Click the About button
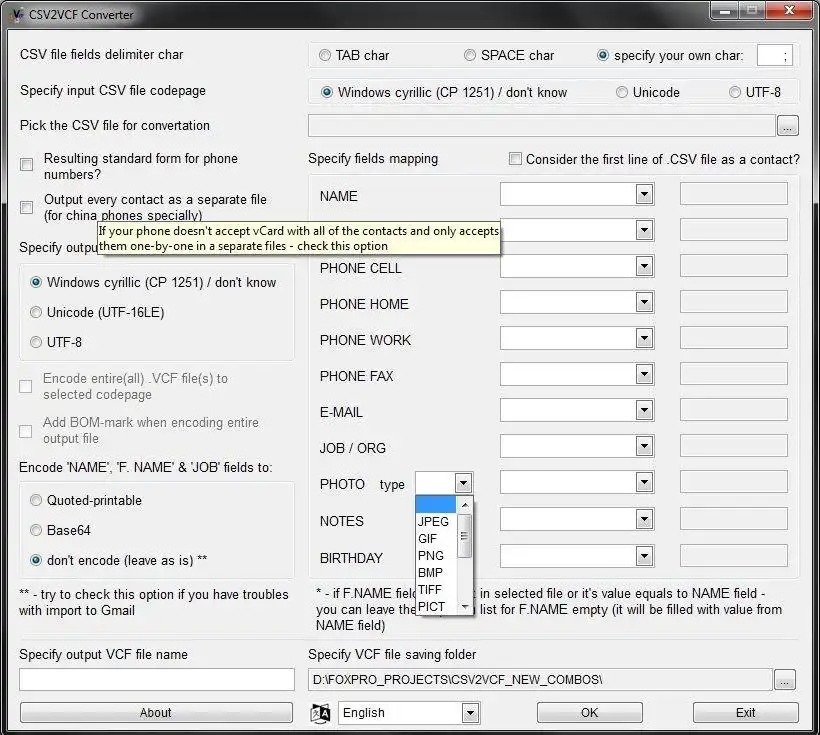Viewport: 820px width, 735px height. pos(156,713)
